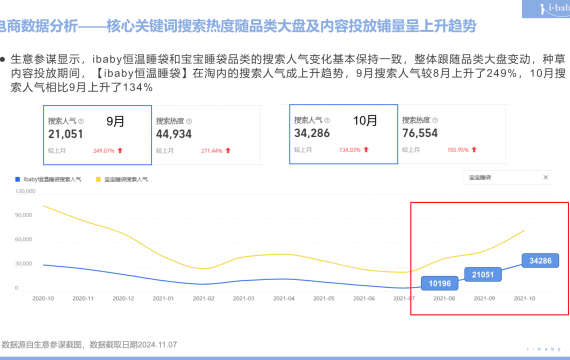The image size is (570, 360).
Task: Click the red up arrow after 134.03%
Action: (366, 149)
